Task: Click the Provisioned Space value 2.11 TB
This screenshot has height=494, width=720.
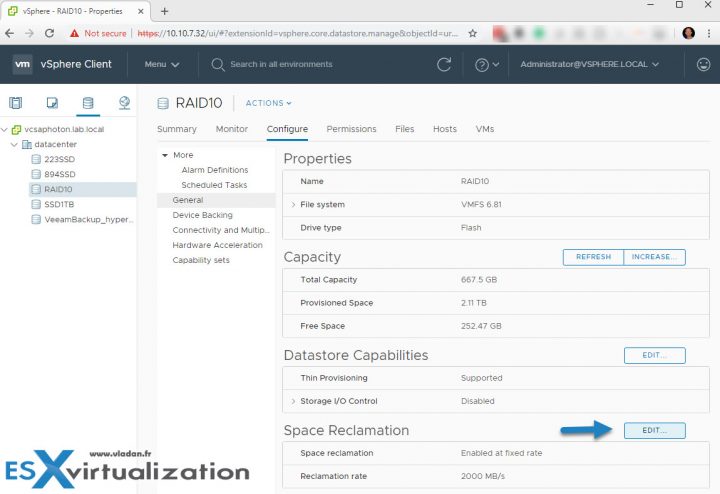Action: click(x=473, y=303)
